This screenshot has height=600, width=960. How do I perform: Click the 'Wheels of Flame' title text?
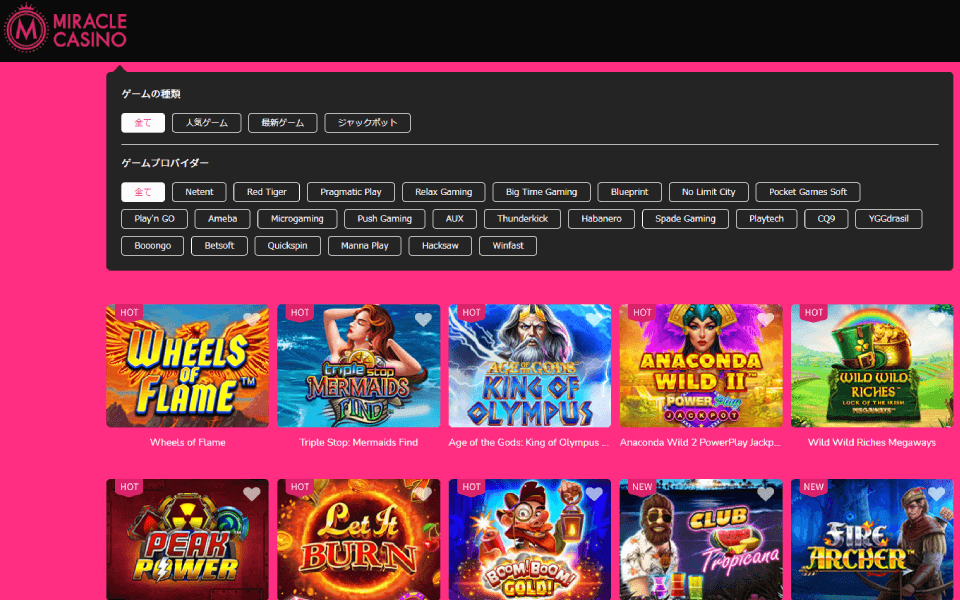[x=187, y=442]
